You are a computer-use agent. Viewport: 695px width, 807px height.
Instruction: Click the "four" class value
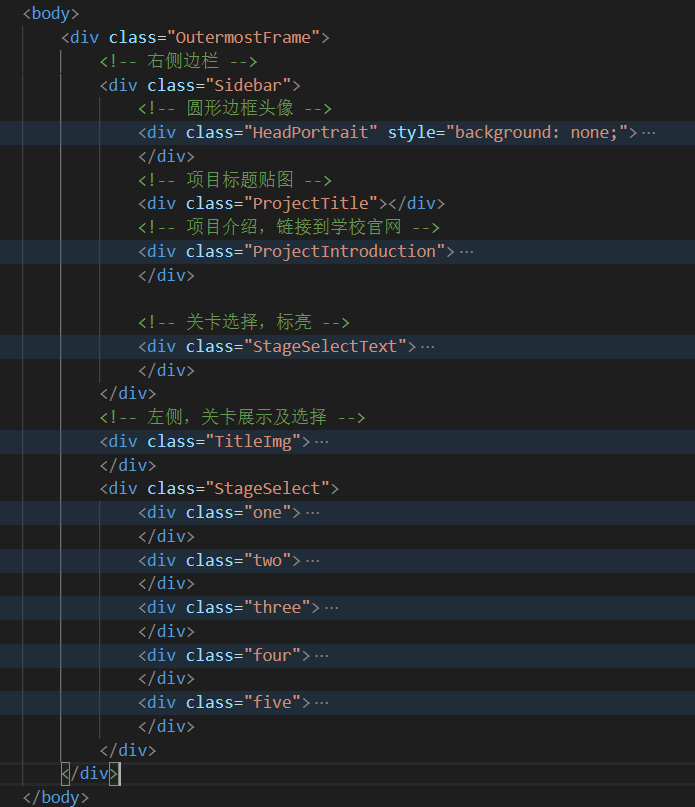272,656
